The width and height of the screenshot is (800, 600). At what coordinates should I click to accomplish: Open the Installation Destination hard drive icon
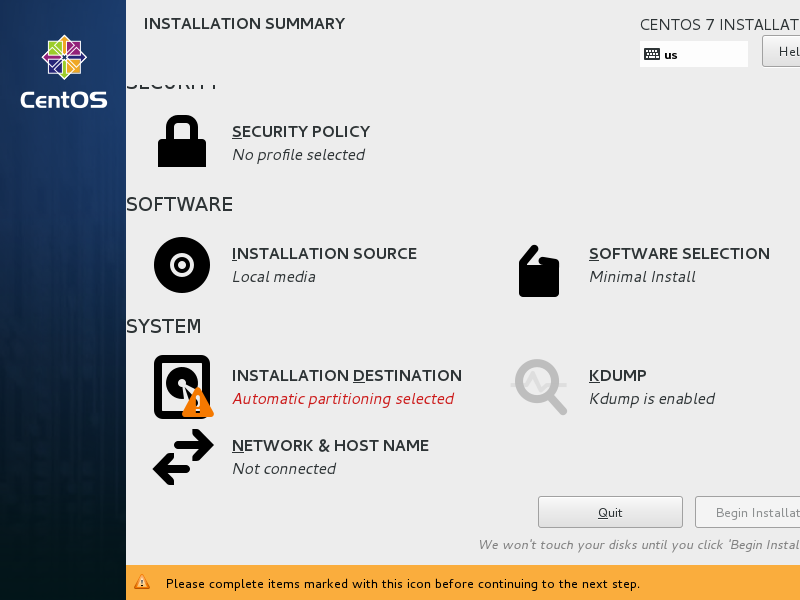[x=183, y=387]
